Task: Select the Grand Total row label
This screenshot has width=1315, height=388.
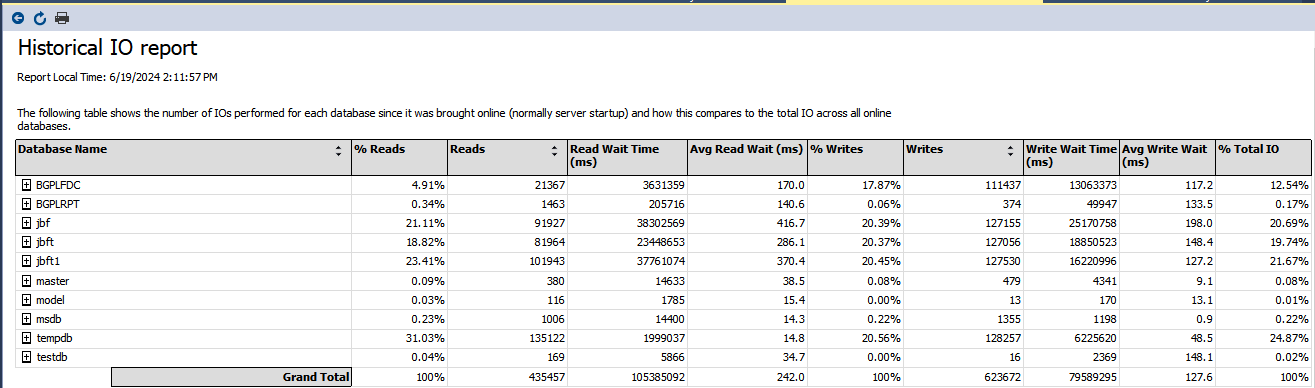Action: pyautogui.click(x=231, y=377)
